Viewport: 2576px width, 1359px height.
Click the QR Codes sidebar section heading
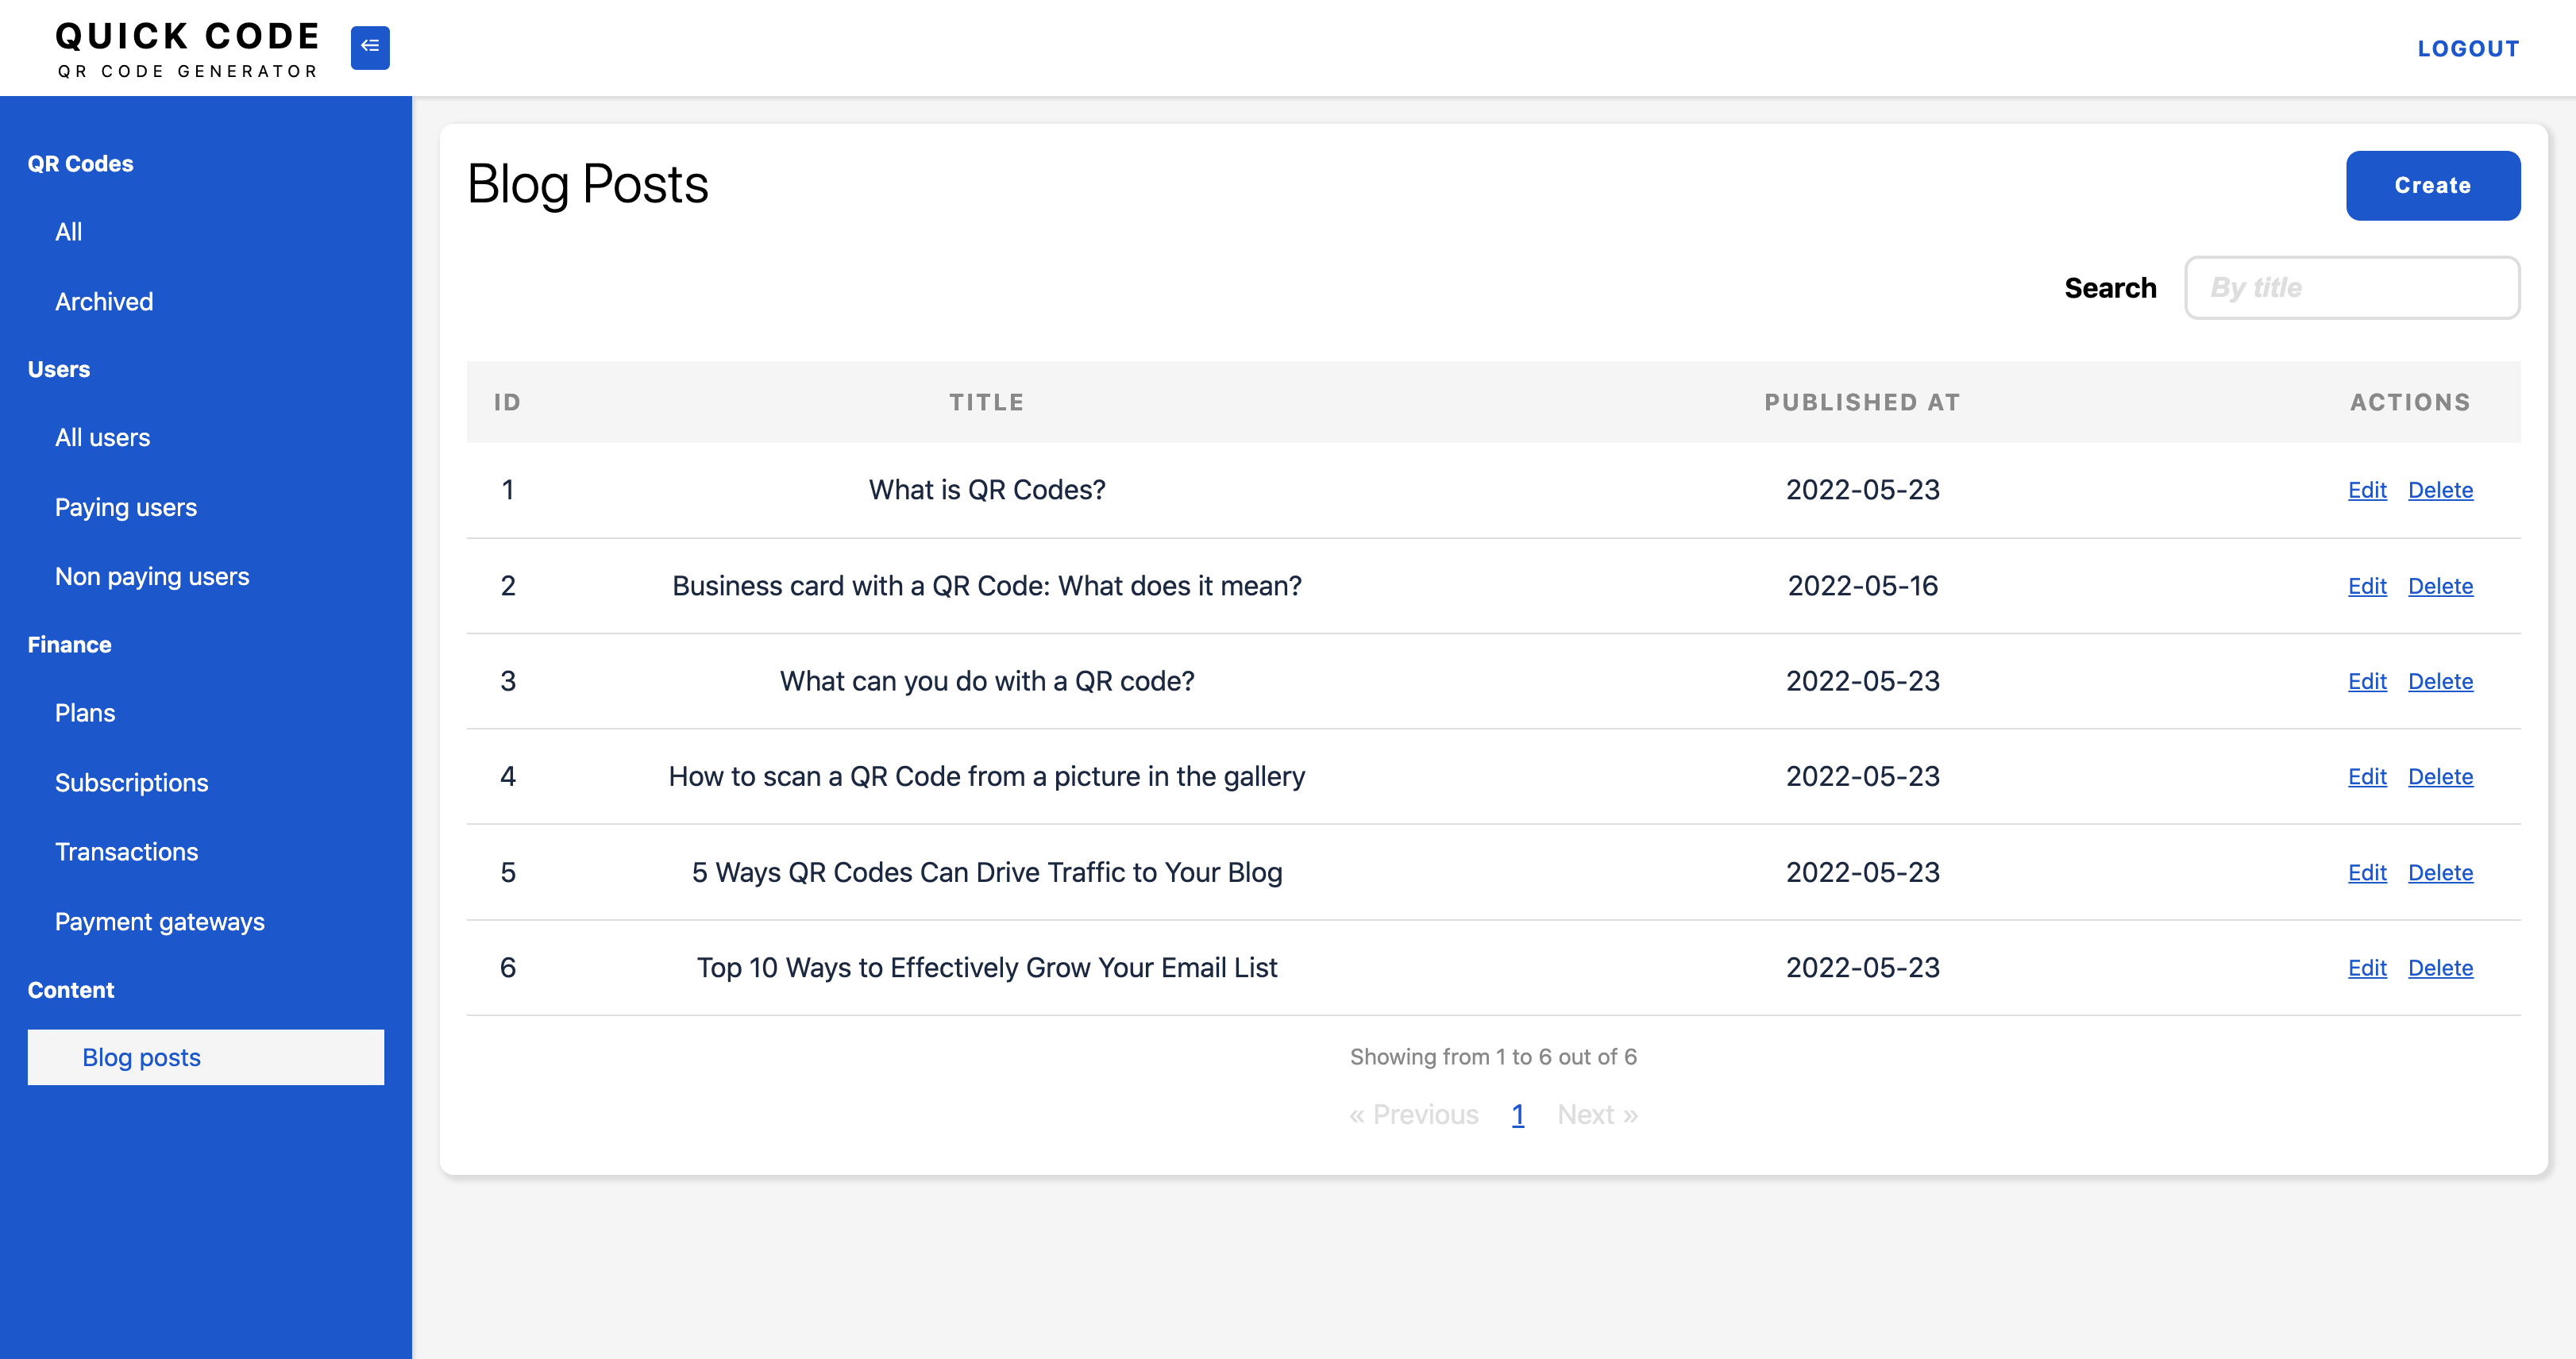point(80,164)
